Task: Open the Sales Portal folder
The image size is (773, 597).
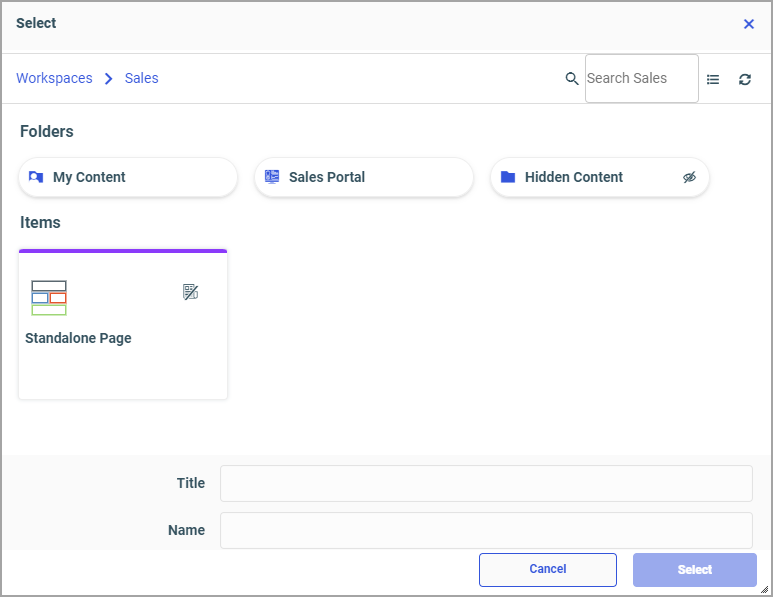Action: pos(327,177)
